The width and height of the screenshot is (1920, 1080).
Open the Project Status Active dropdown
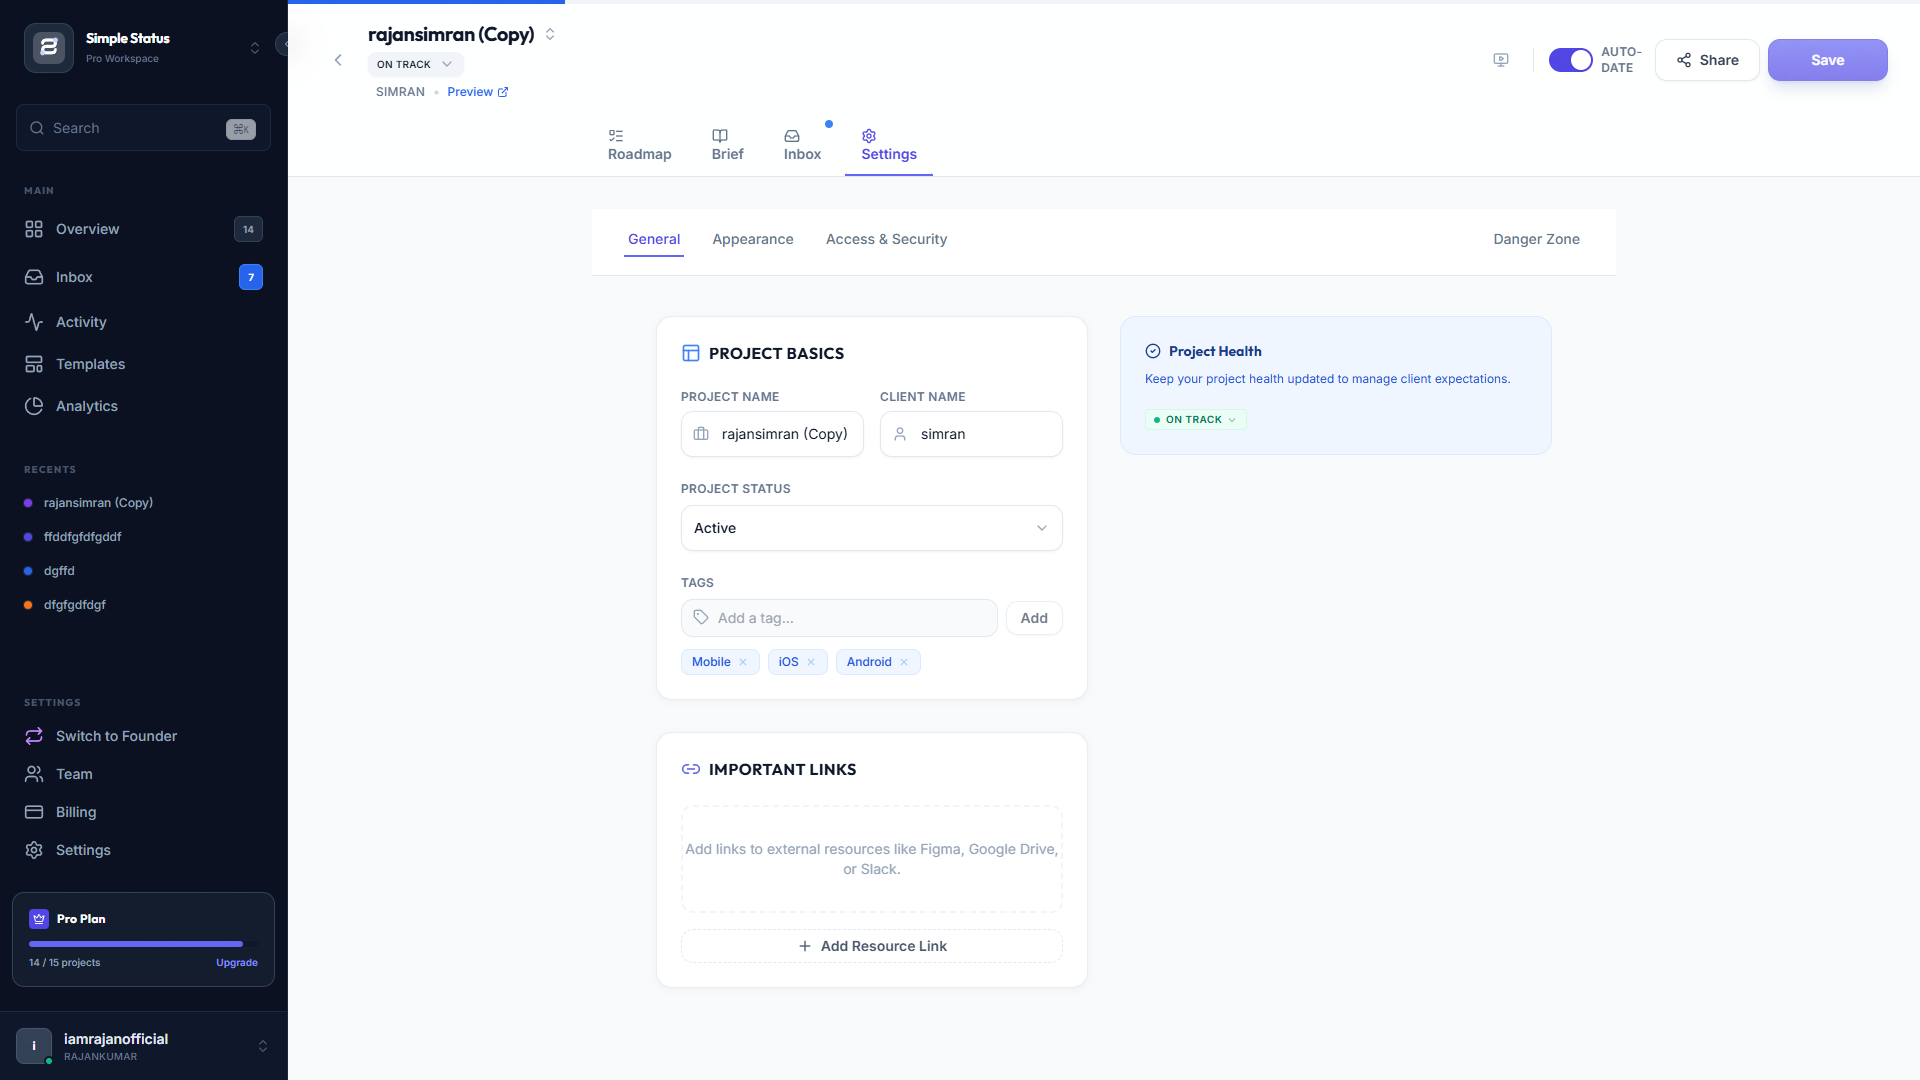871,528
